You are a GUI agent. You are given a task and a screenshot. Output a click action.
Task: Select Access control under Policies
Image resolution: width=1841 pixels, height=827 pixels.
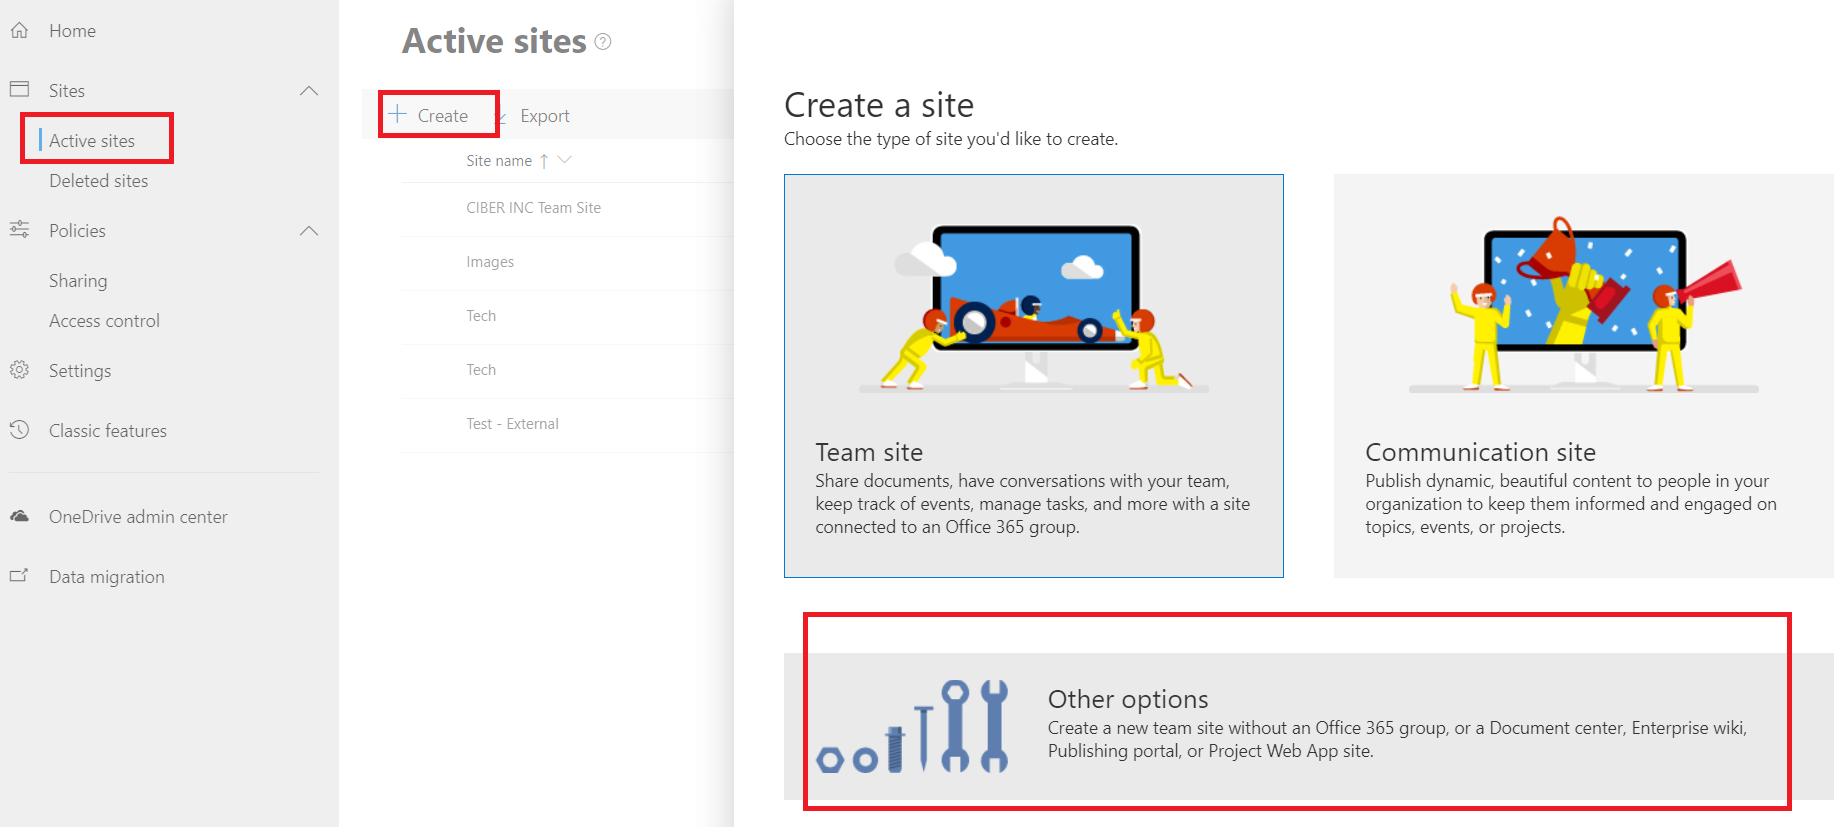pyautogui.click(x=104, y=321)
